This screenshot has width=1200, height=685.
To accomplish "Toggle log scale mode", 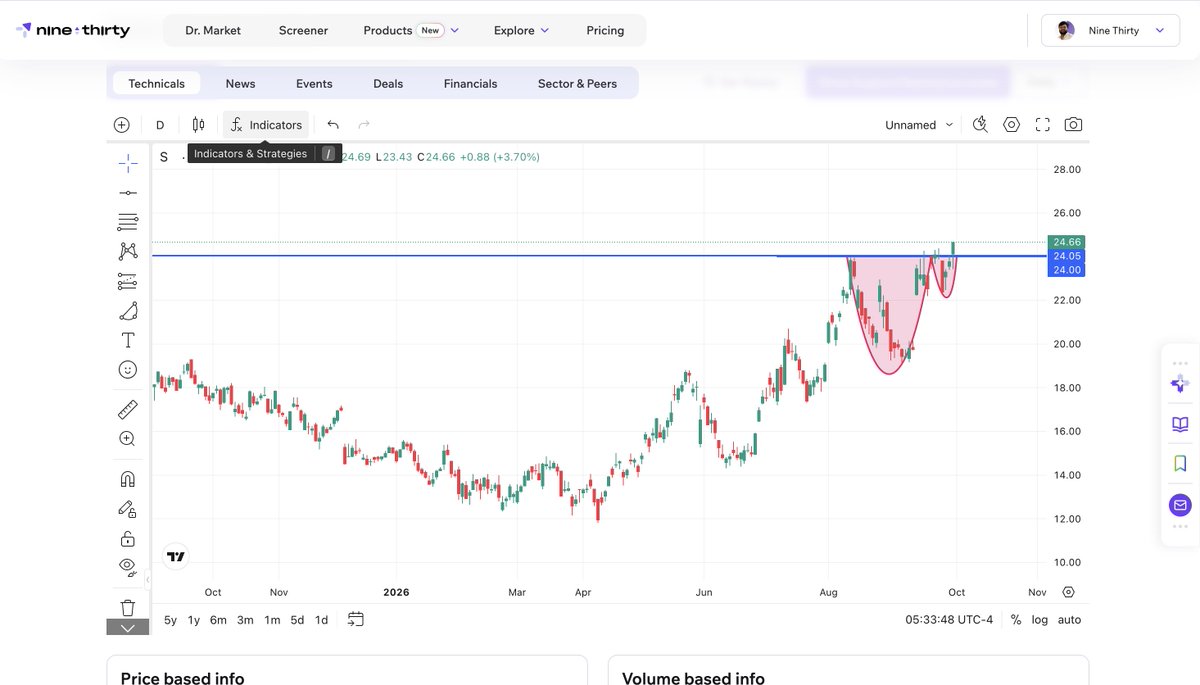I will coord(1040,620).
